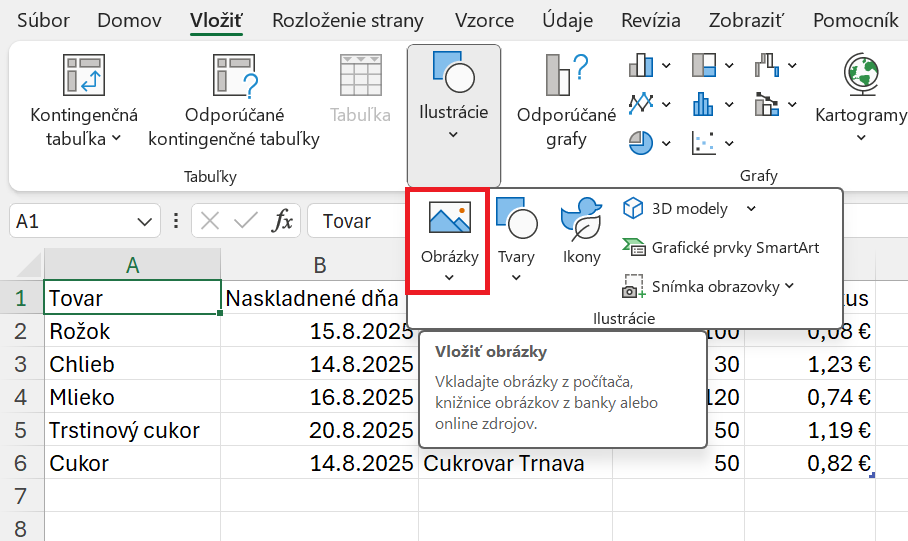Insert a scatter or bubble chart
This screenshot has height=541, width=908.
click(x=704, y=142)
